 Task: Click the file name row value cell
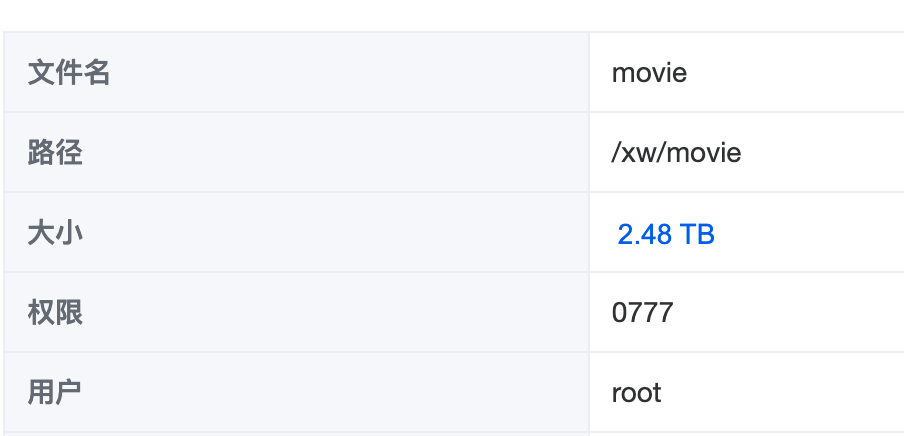coord(747,72)
